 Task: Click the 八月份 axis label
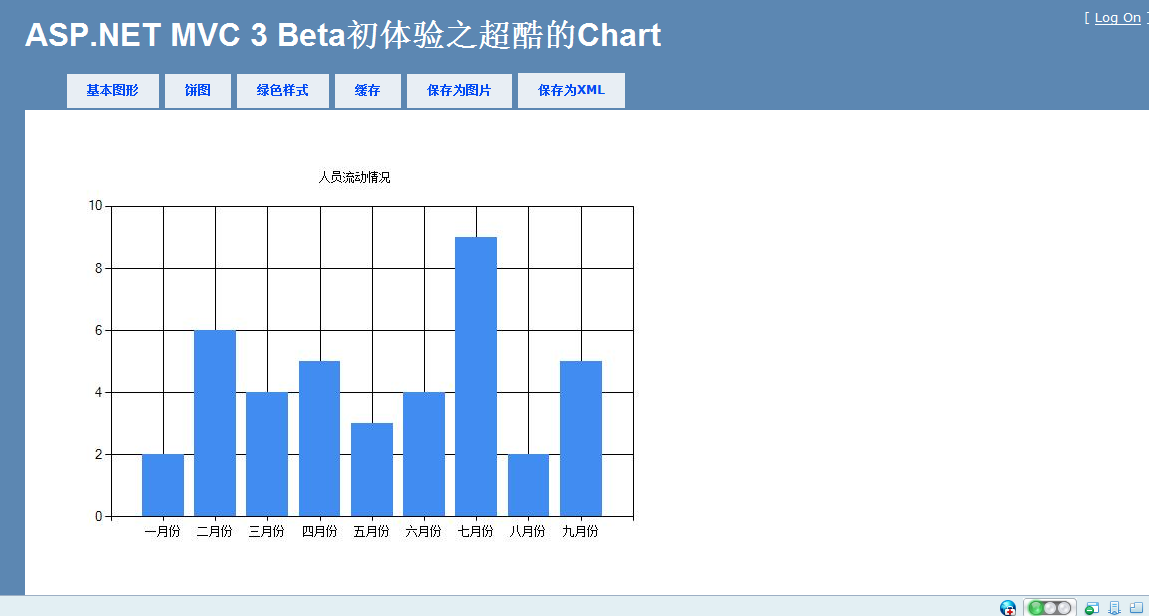tap(528, 531)
